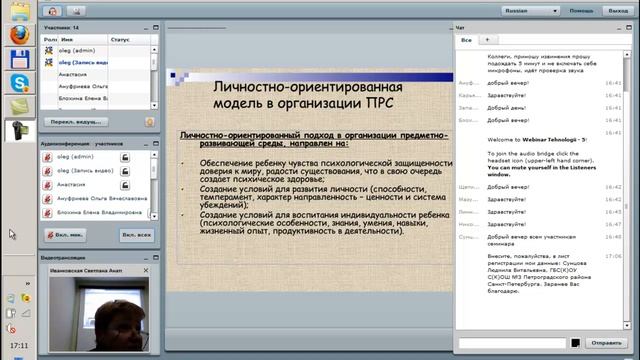Image resolution: width=640 pixels, height=360 pixels.
Task: Select the Все chat tab
Action: tap(467, 40)
